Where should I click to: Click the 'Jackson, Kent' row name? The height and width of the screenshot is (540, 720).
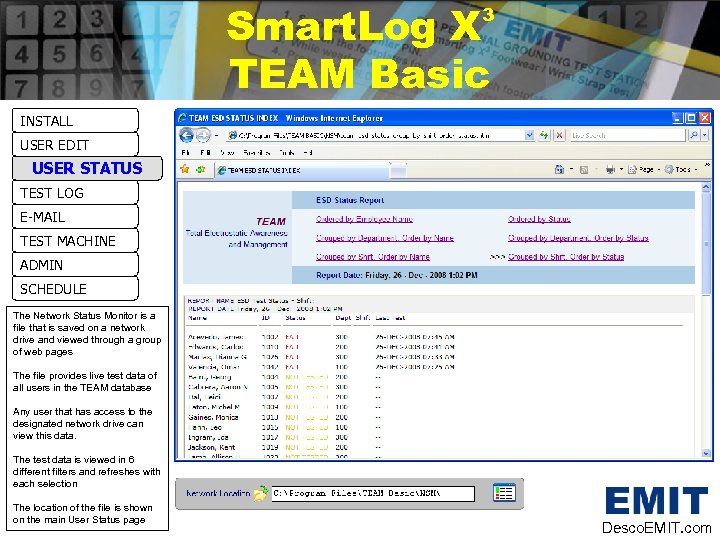pos(211,447)
